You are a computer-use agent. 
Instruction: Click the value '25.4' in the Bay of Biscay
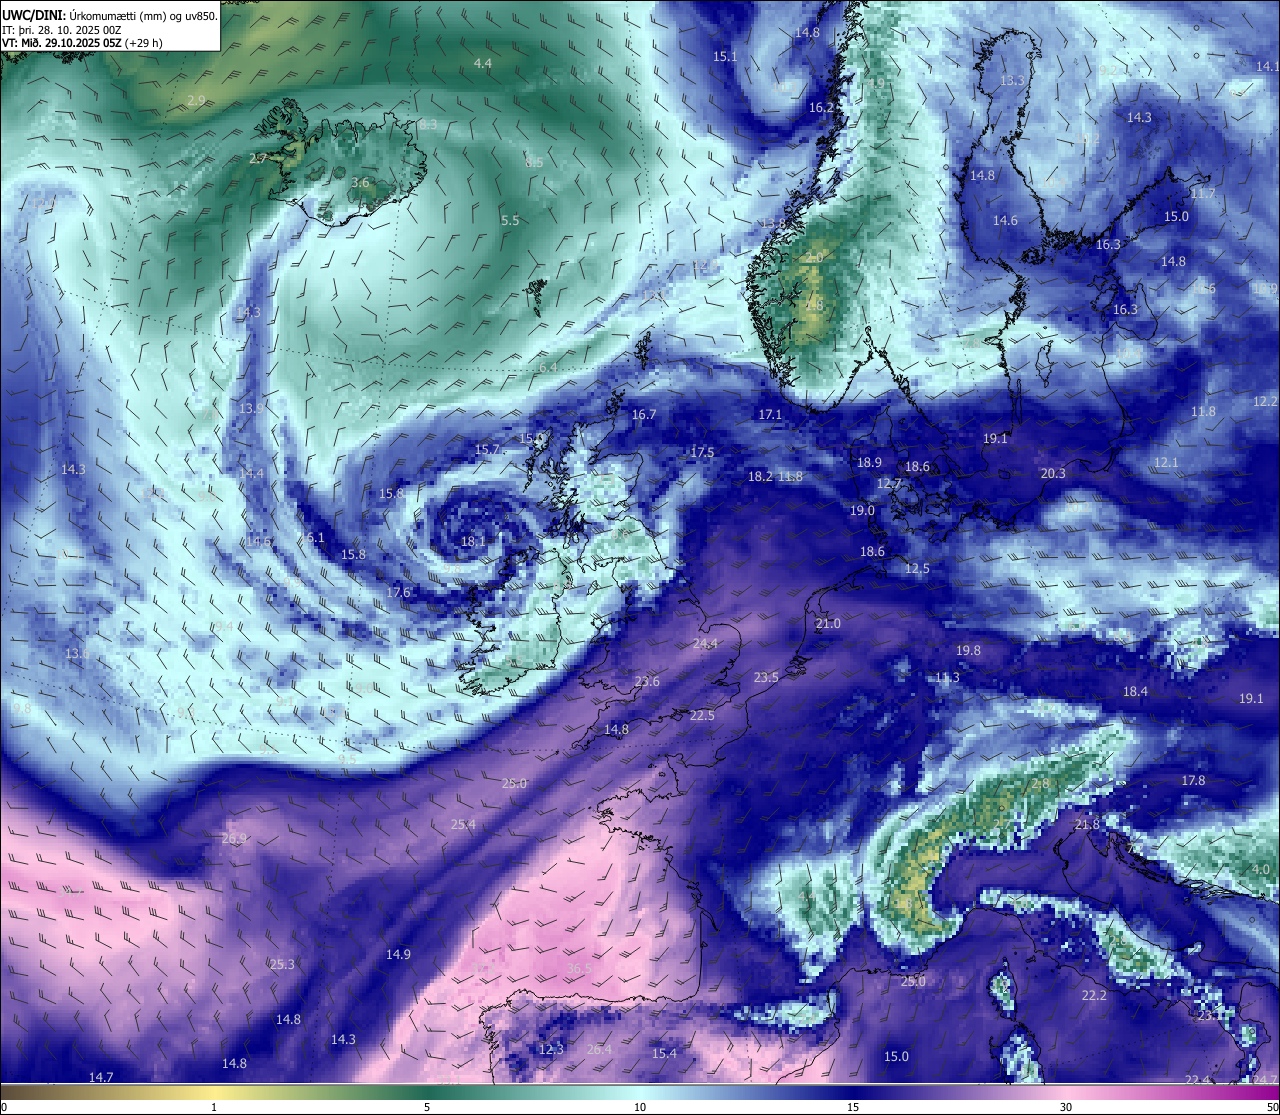coord(463,824)
